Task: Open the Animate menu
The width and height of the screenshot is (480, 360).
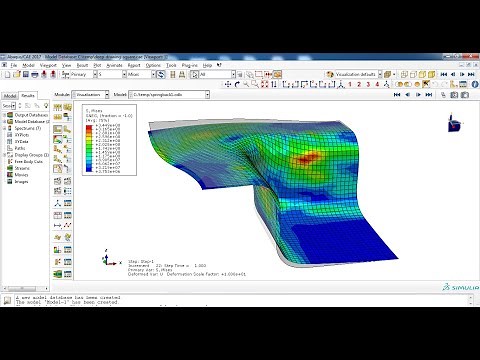Action: (114, 65)
